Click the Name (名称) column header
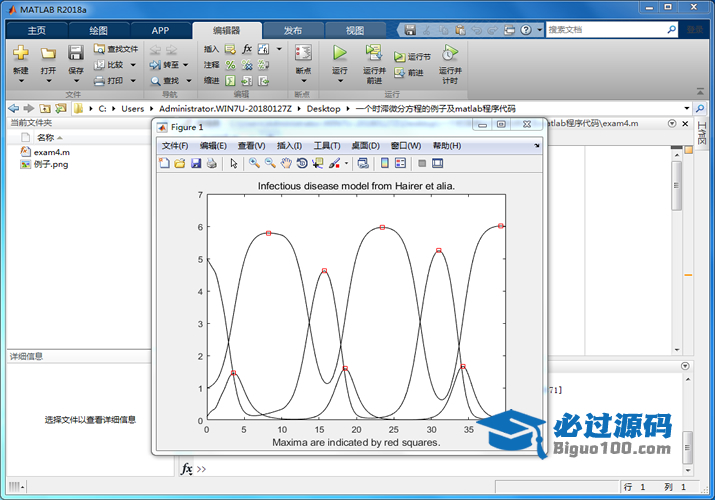Image resolution: width=715 pixels, height=500 pixels. (45, 137)
